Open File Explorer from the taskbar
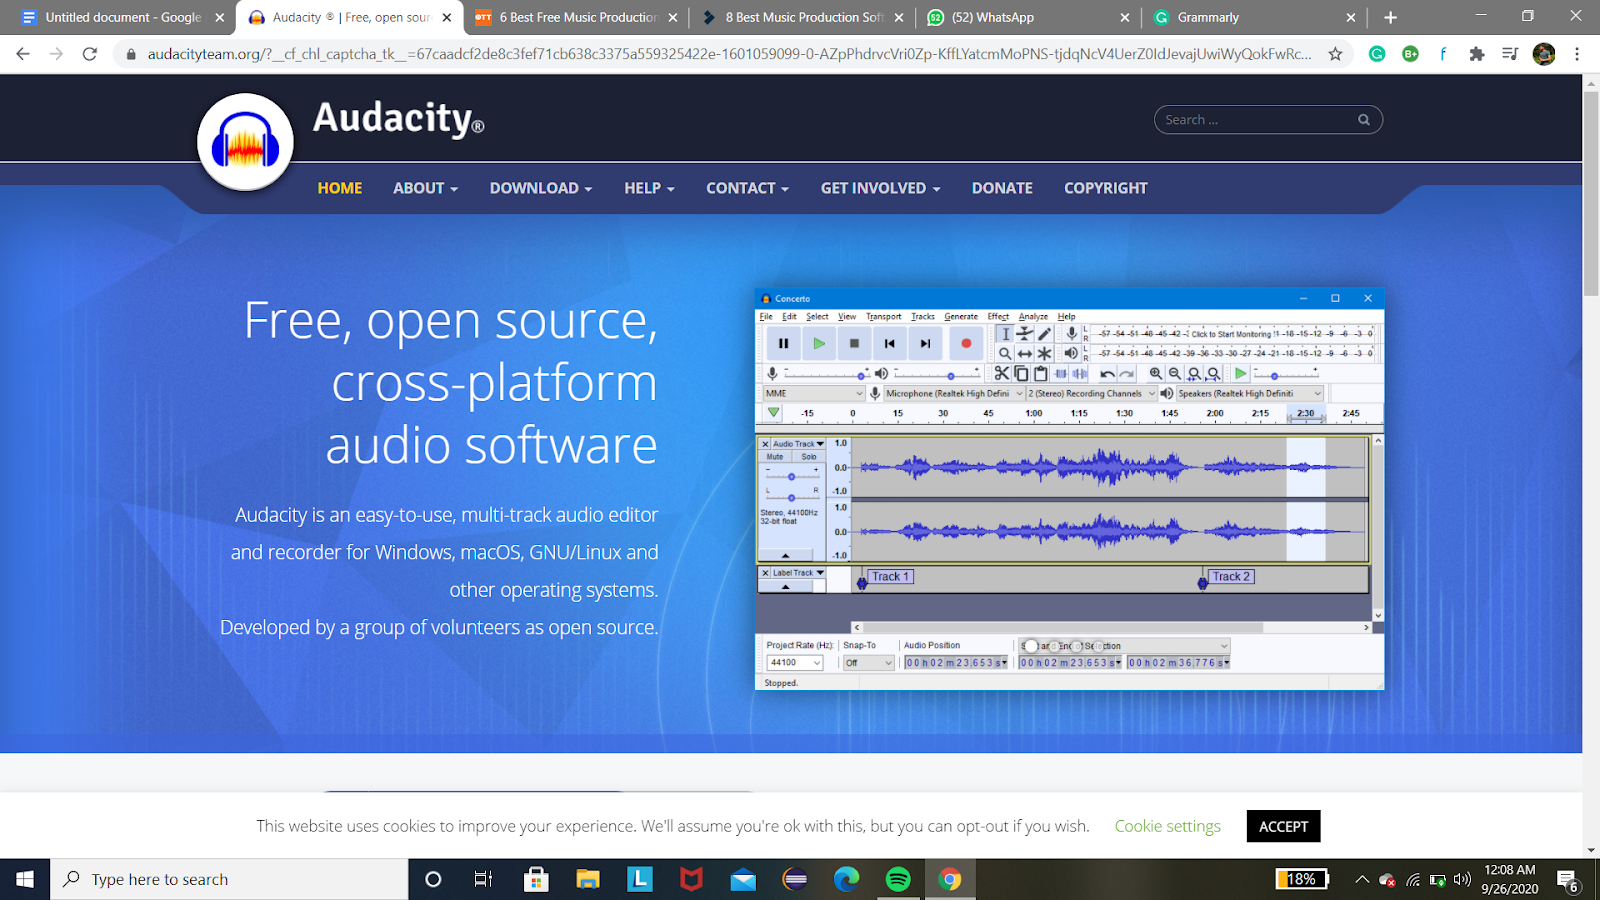This screenshot has height=900, width=1600. point(588,879)
